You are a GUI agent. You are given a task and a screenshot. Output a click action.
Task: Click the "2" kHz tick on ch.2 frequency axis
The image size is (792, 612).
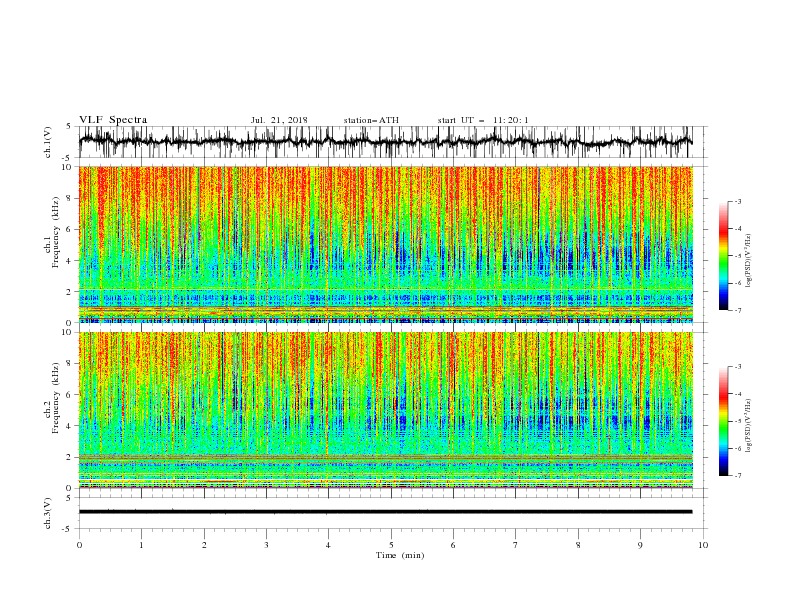69,457
